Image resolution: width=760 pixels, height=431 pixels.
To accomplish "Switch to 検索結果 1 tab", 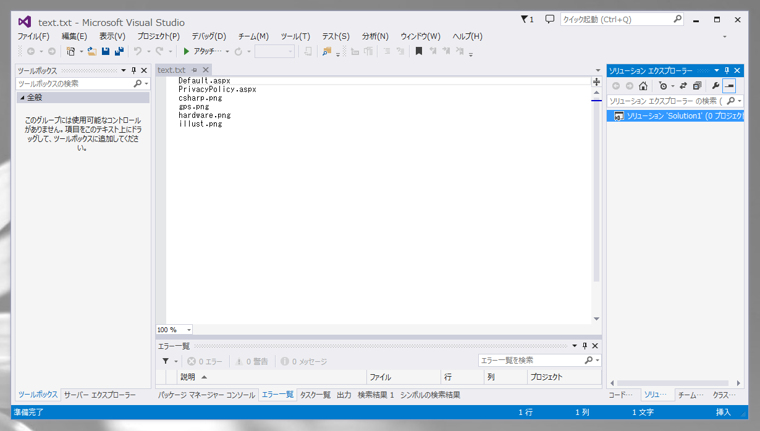I will (x=376, y=395).
